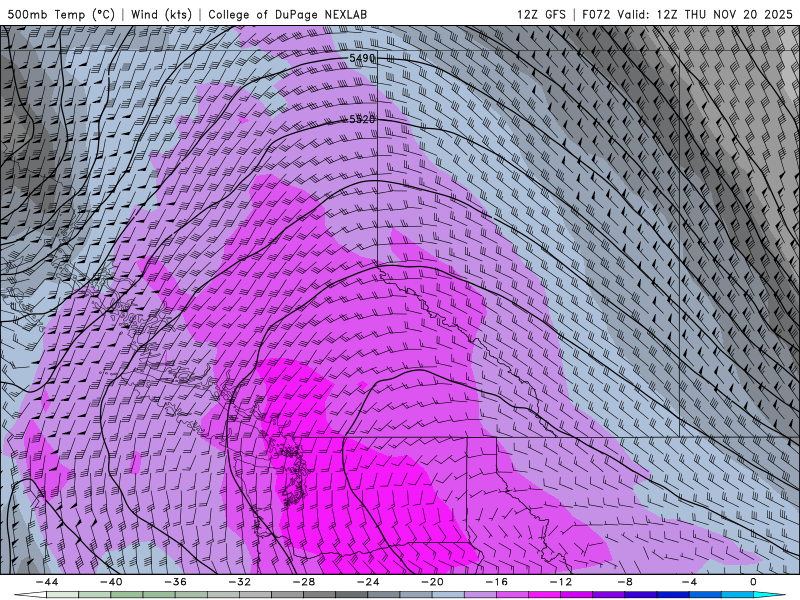Screen dimensions: 800x600
Task: Select the -36 tick on temperature legend
Action: pos(176,582)
